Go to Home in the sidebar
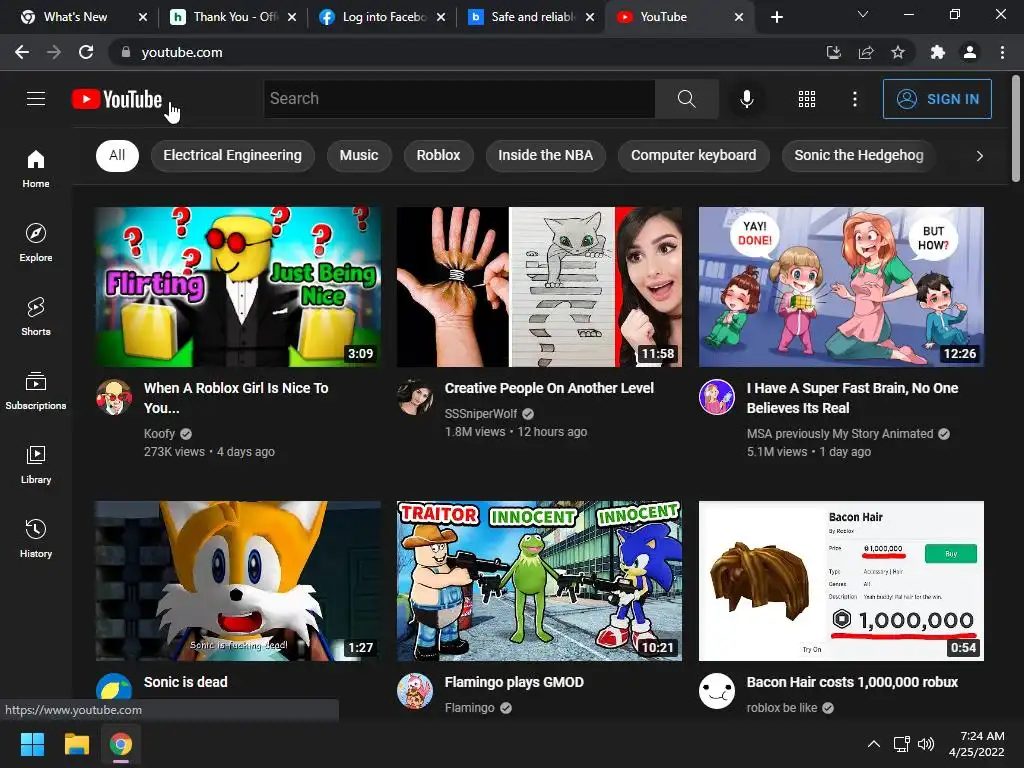The width and height of the screenshot is (1024, 768). pos(36,168)
